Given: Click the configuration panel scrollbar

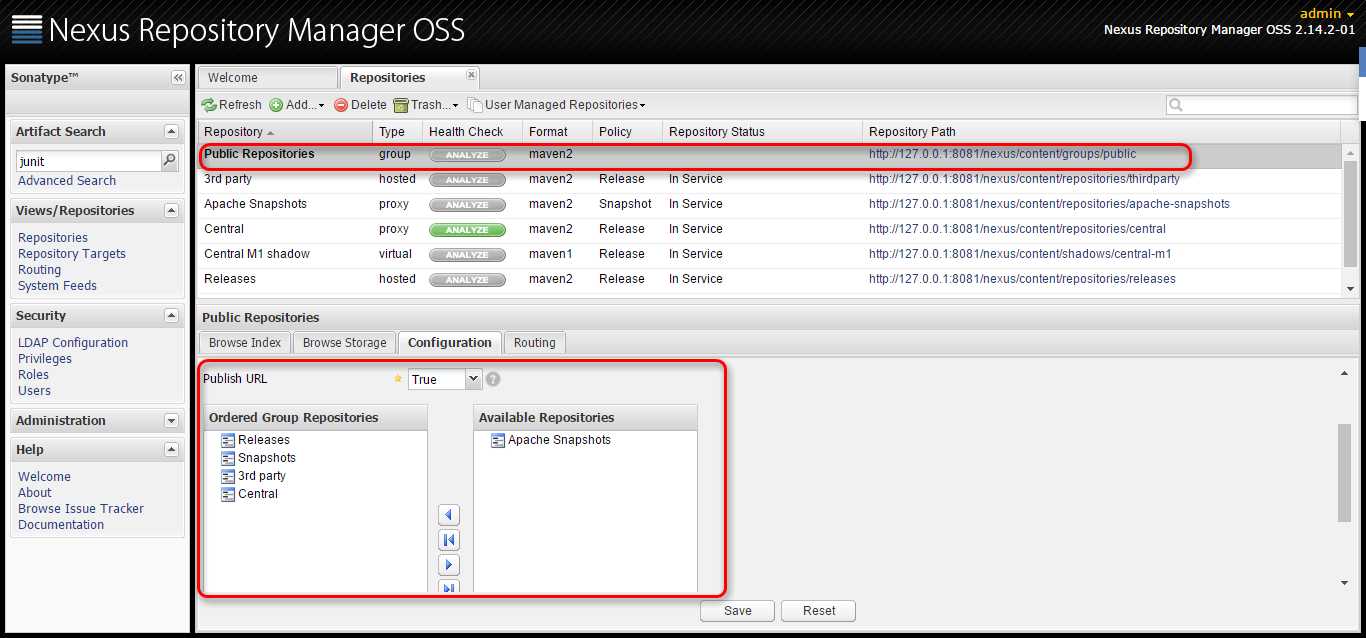Looking at the screenshot, I should 1344,473.
